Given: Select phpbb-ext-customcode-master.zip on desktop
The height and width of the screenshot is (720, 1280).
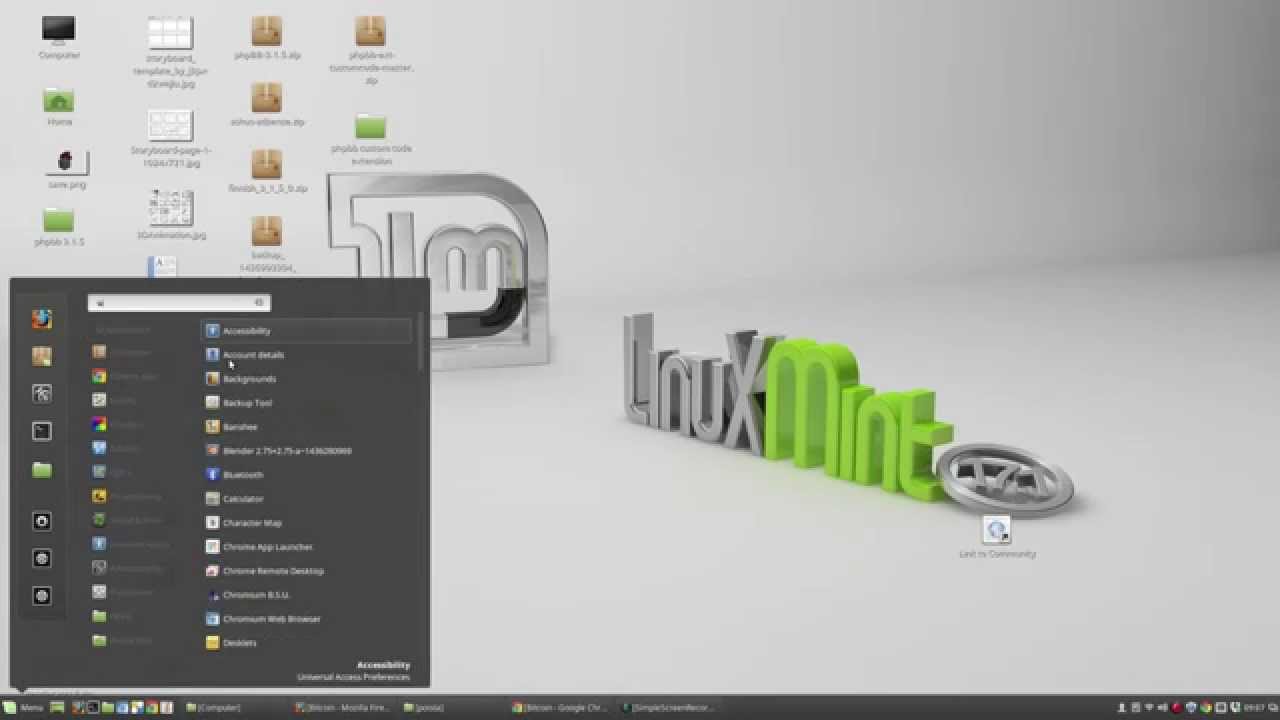Looking at the screenshot, I should (x=370, y=50).
